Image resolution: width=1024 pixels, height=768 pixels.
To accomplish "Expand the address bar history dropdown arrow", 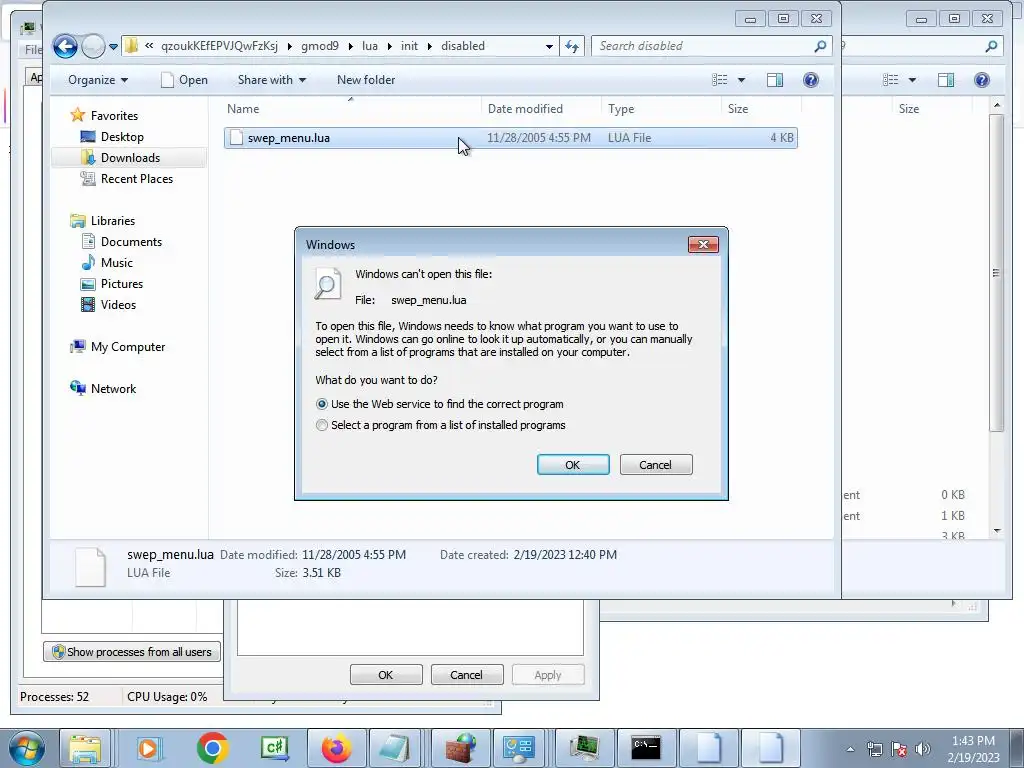I will coord(549,46).
